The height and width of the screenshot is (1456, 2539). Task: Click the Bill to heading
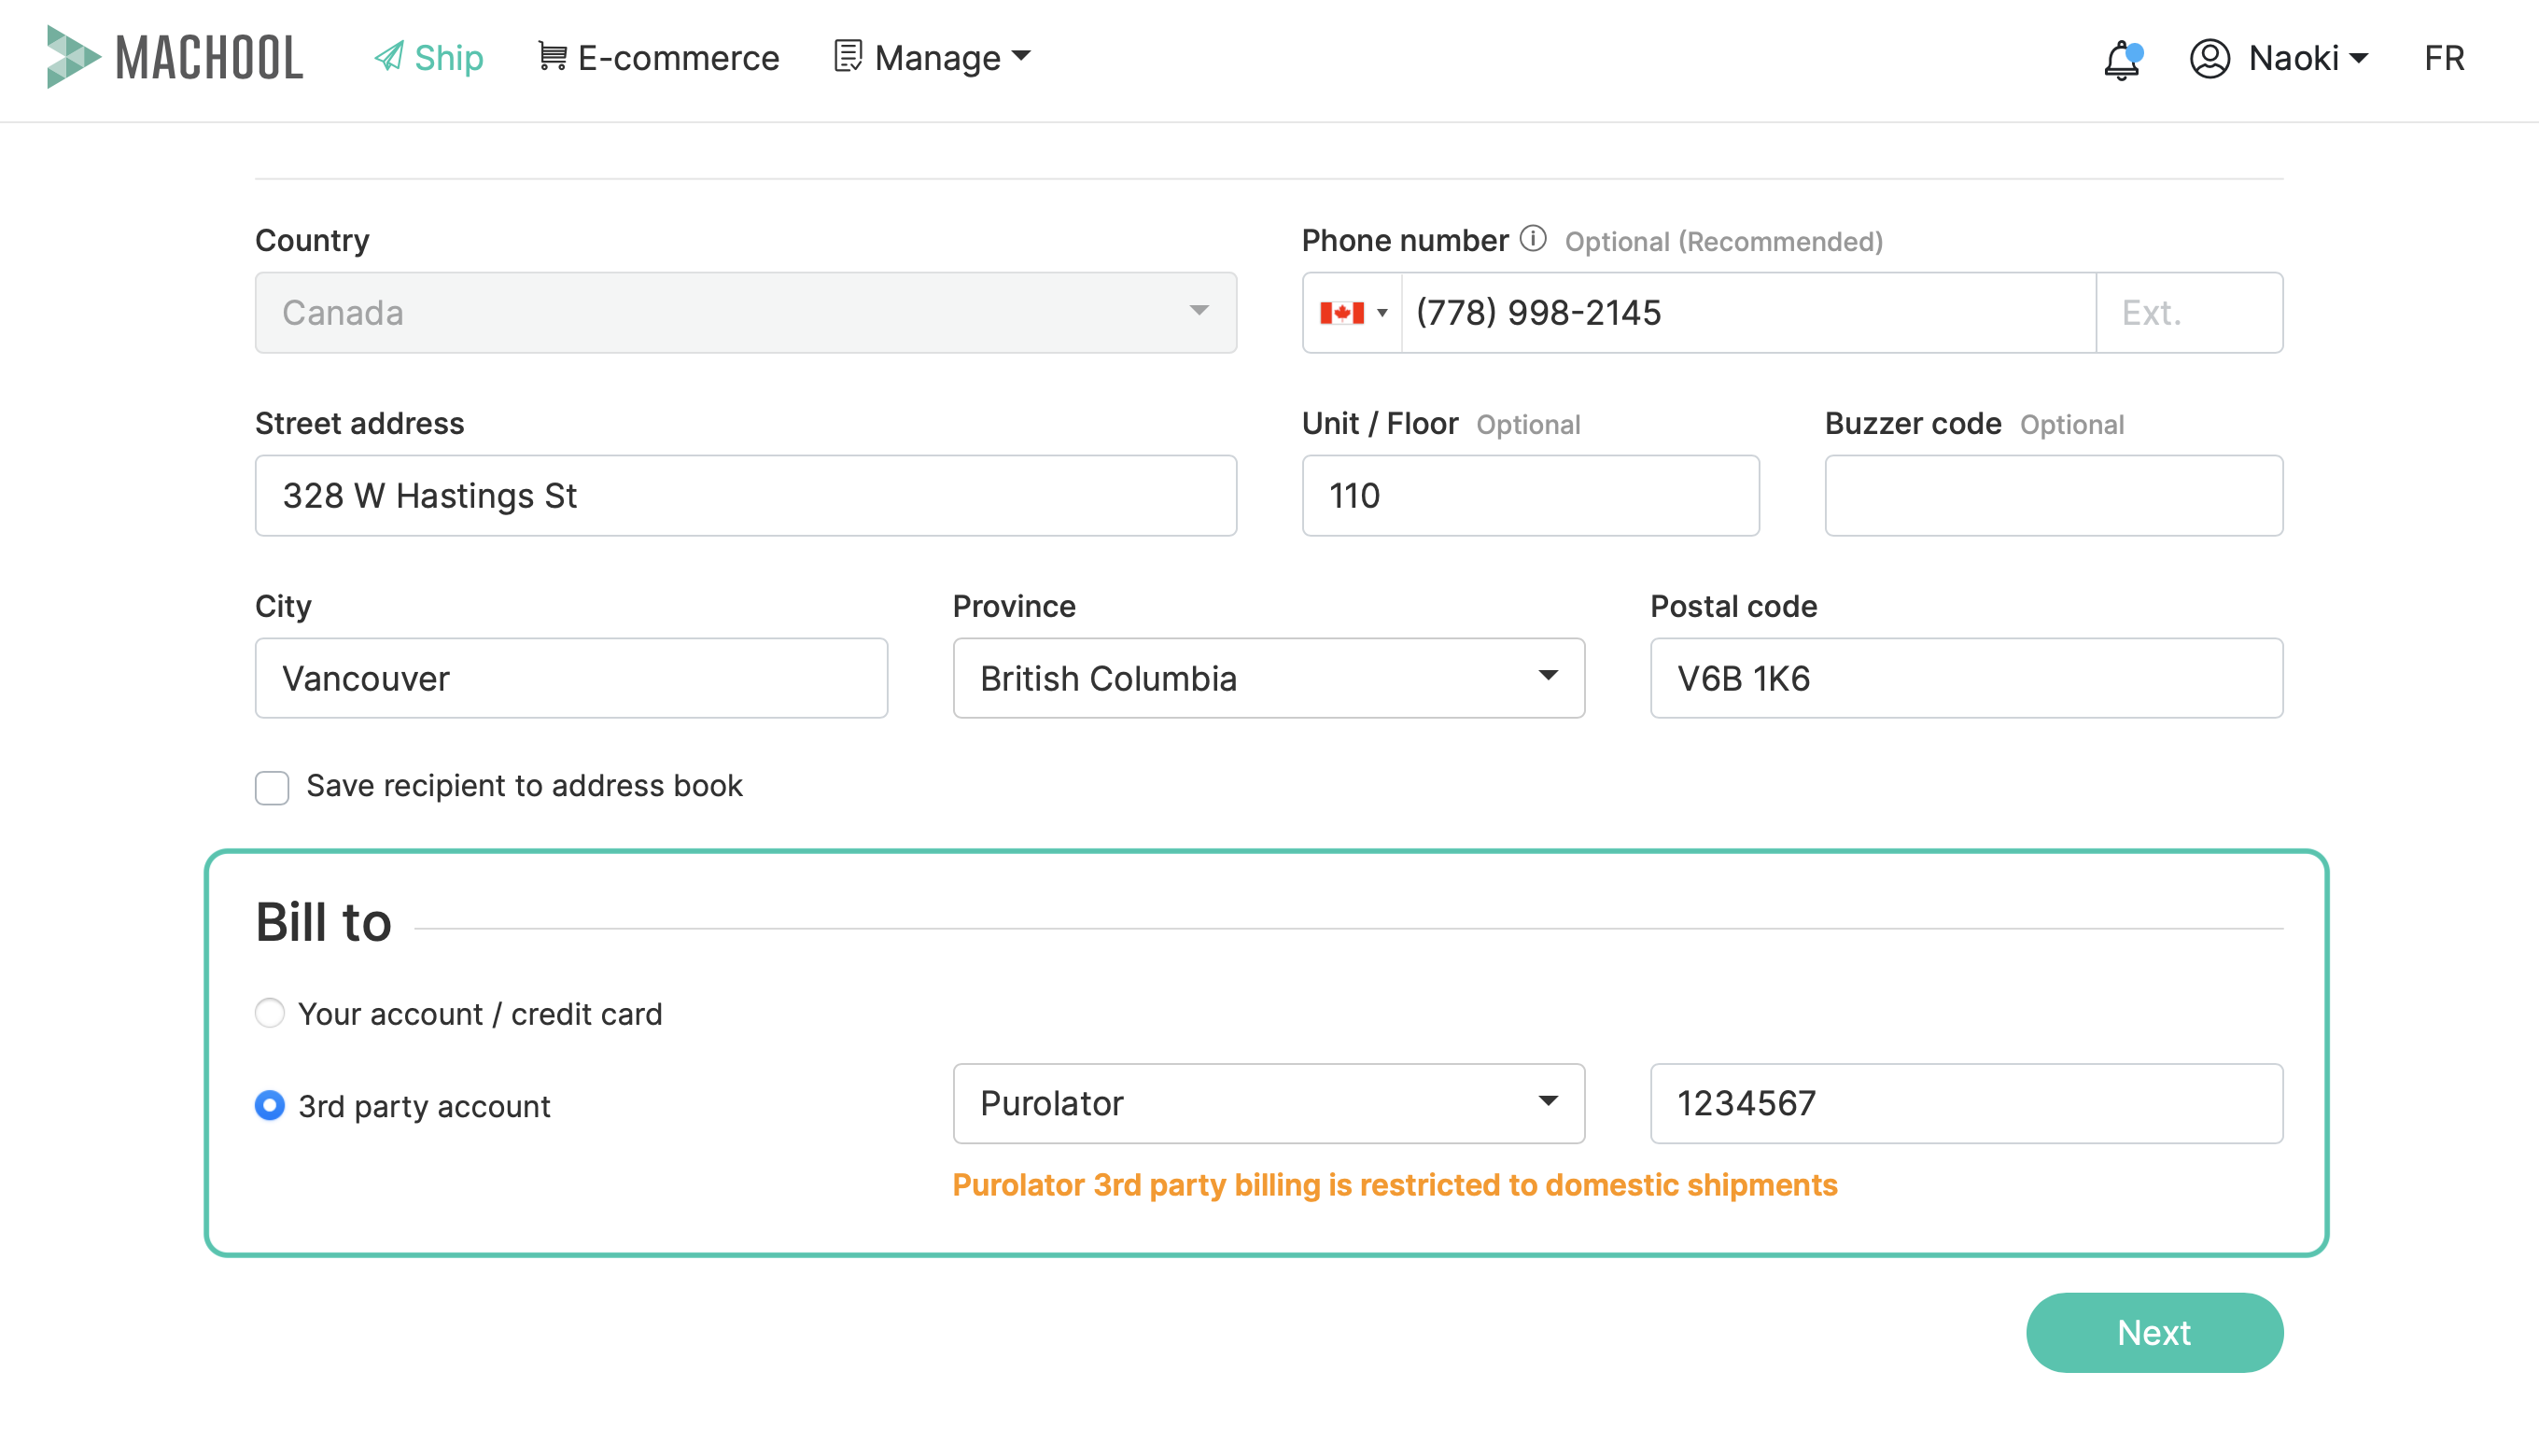tap(323, 922)
